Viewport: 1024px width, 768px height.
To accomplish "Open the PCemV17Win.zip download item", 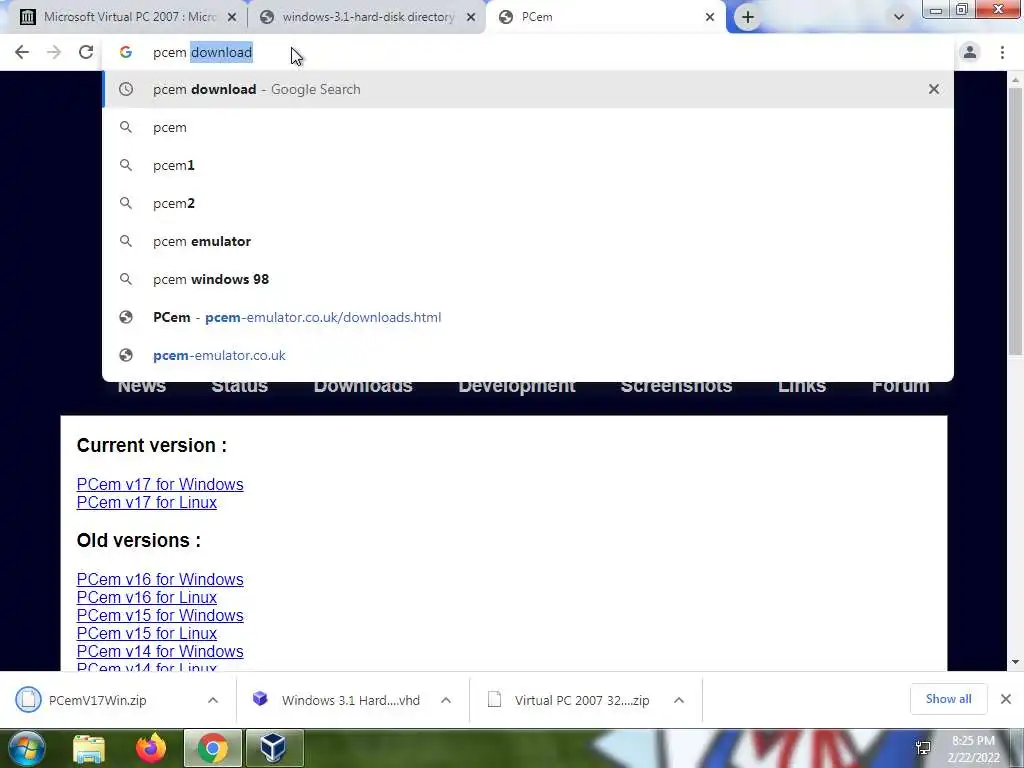I will pos(98,700).
